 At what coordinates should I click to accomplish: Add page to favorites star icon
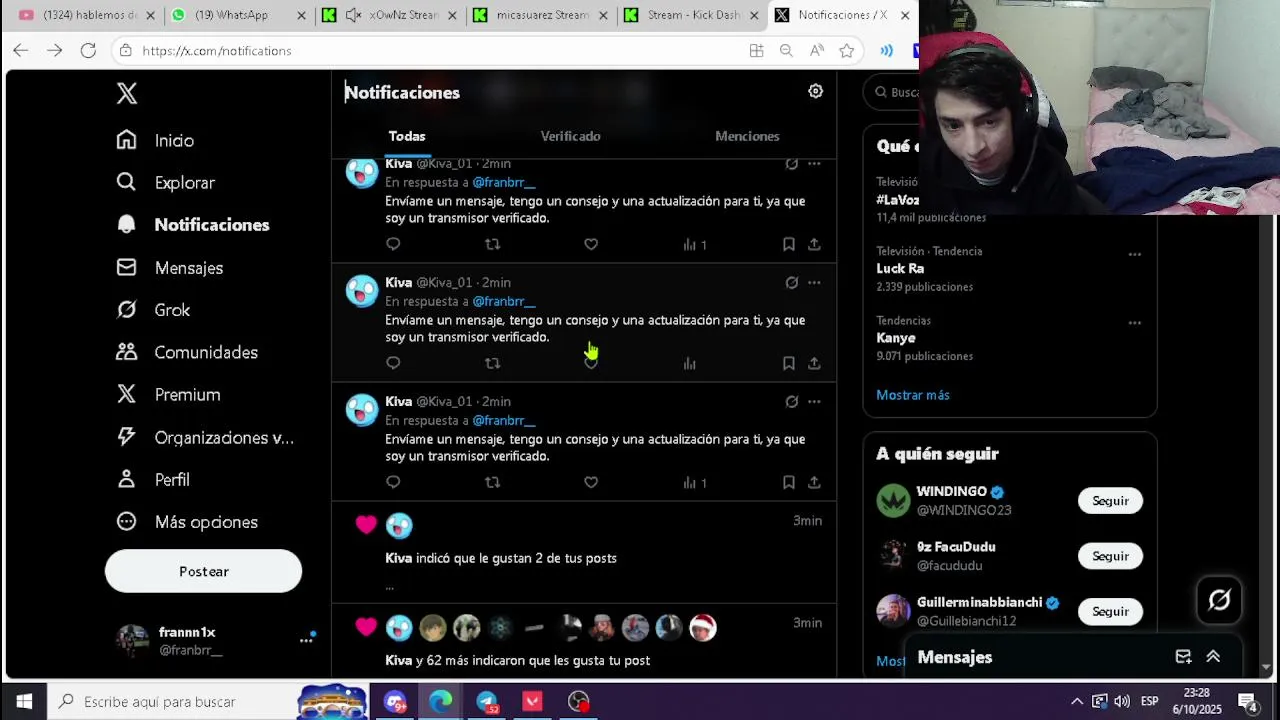tap(847, 51)
